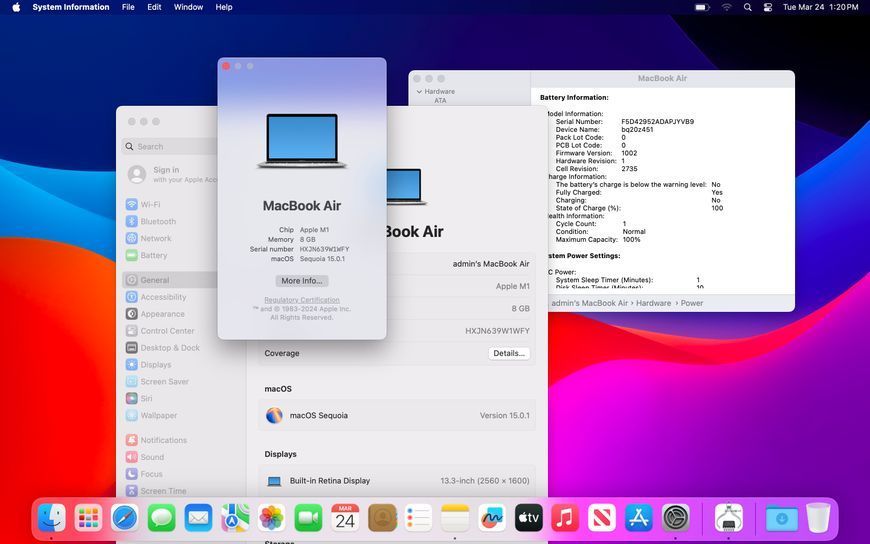Select General in Settings sidebar
Screen dimensions: 870x544
171,280
